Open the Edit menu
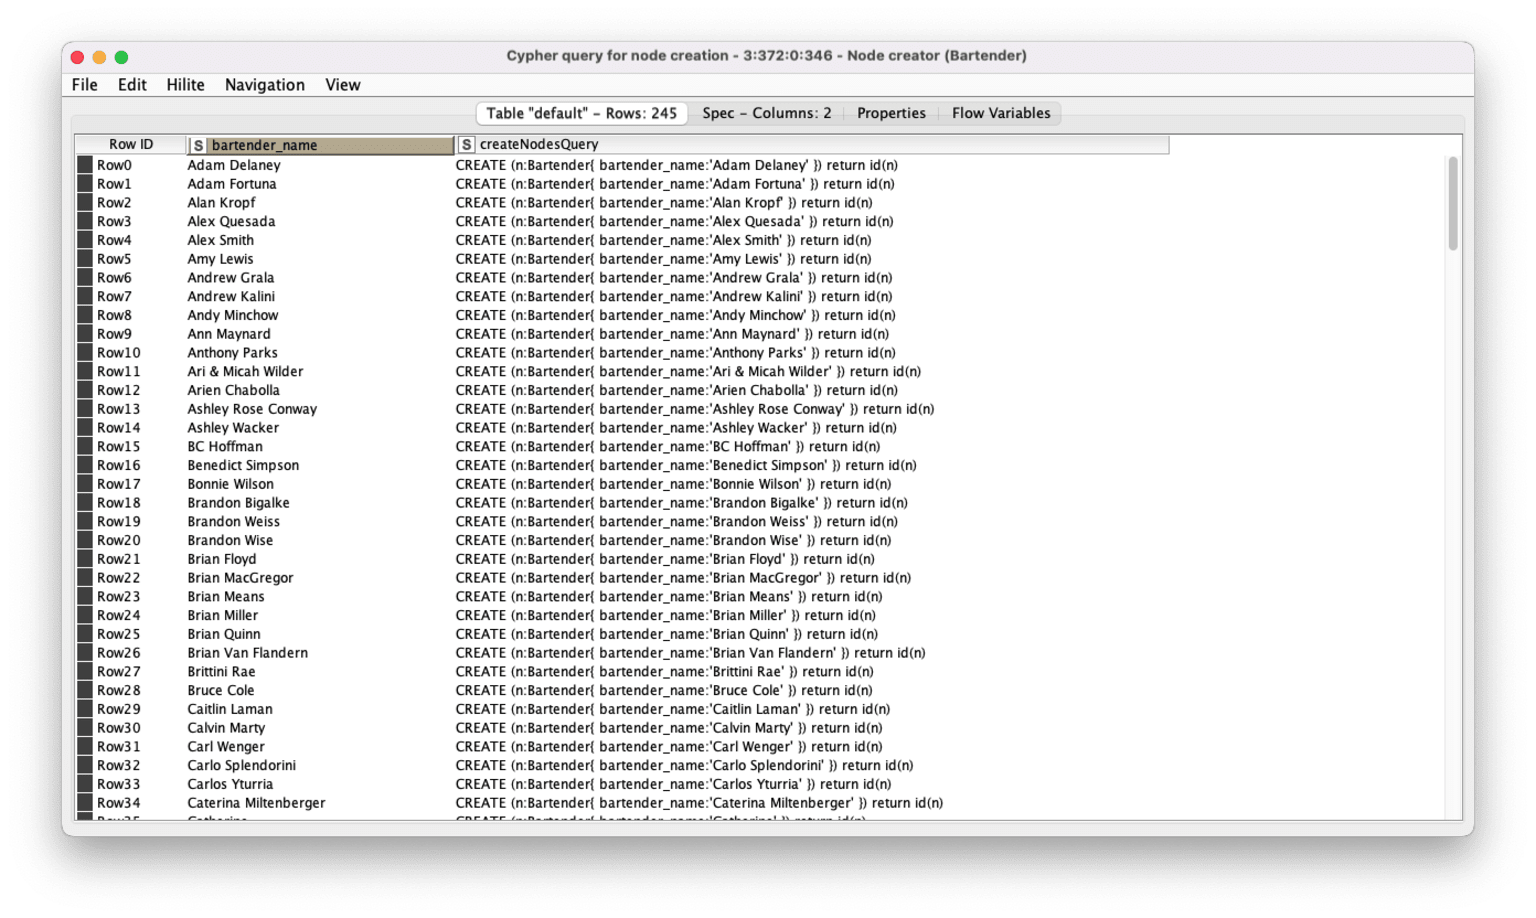Image resolution: width=1536 pixels, height=918 pixels. pos(132,85)
